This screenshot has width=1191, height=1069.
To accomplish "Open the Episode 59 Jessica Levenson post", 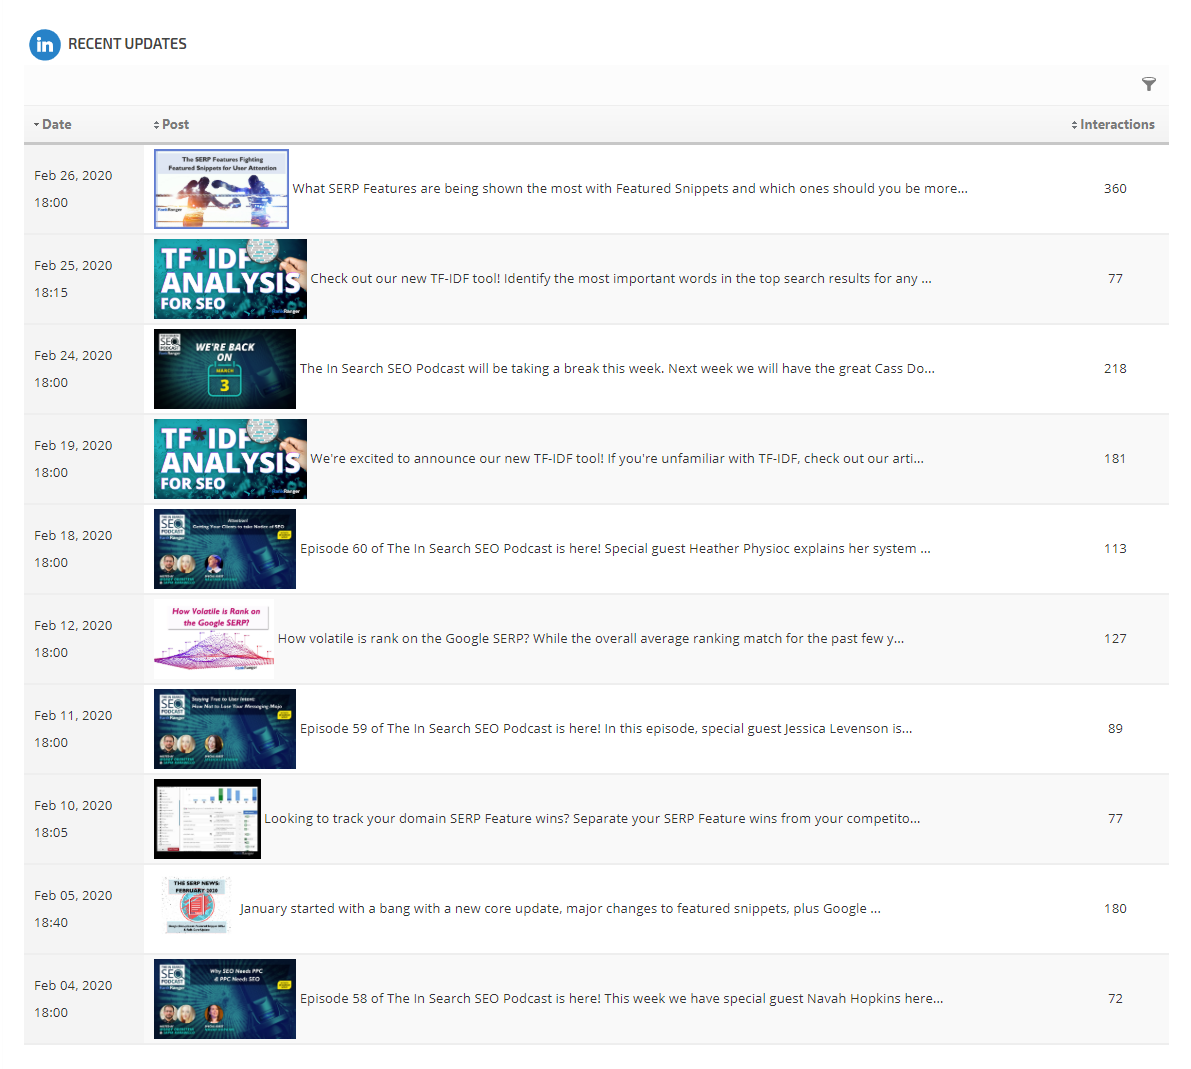I will pyautogui.click(x=605, y=729).
